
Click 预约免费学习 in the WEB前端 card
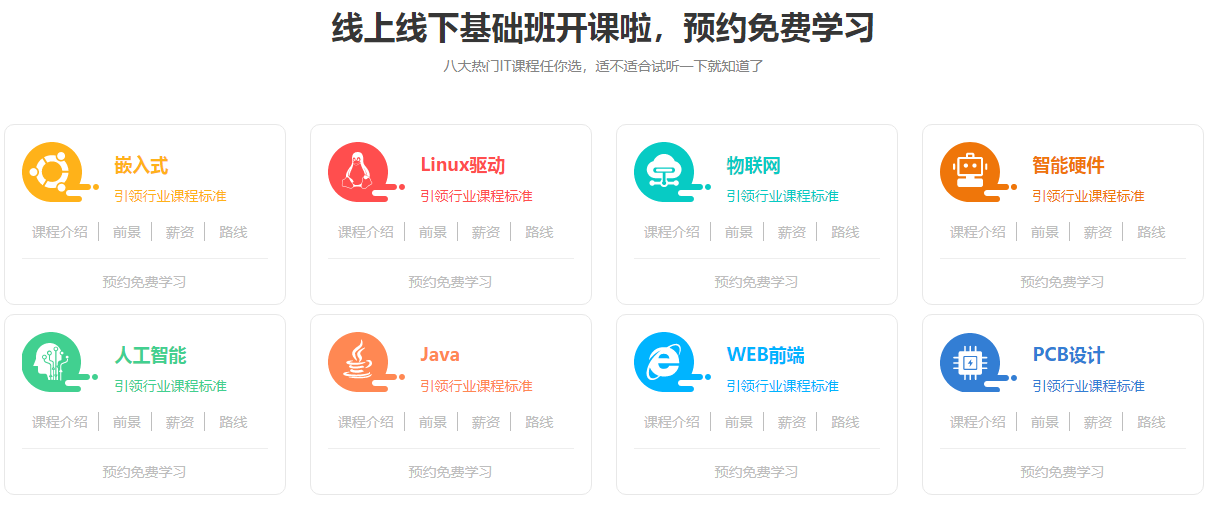757,472
